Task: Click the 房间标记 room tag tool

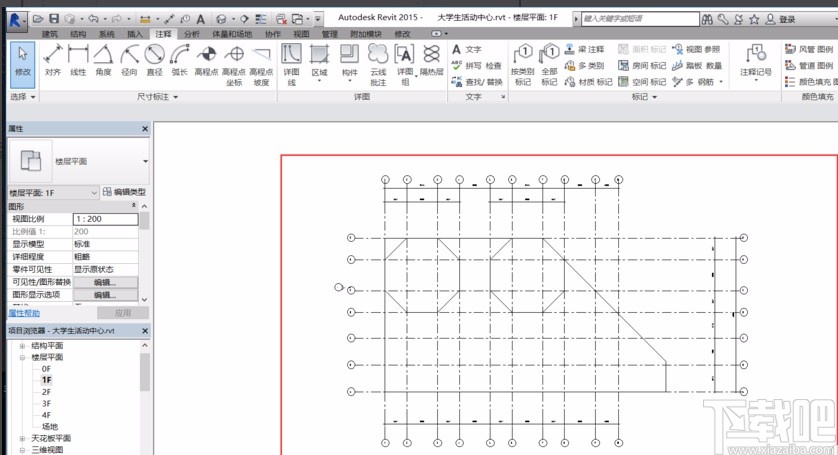Action: pos(642,66)
